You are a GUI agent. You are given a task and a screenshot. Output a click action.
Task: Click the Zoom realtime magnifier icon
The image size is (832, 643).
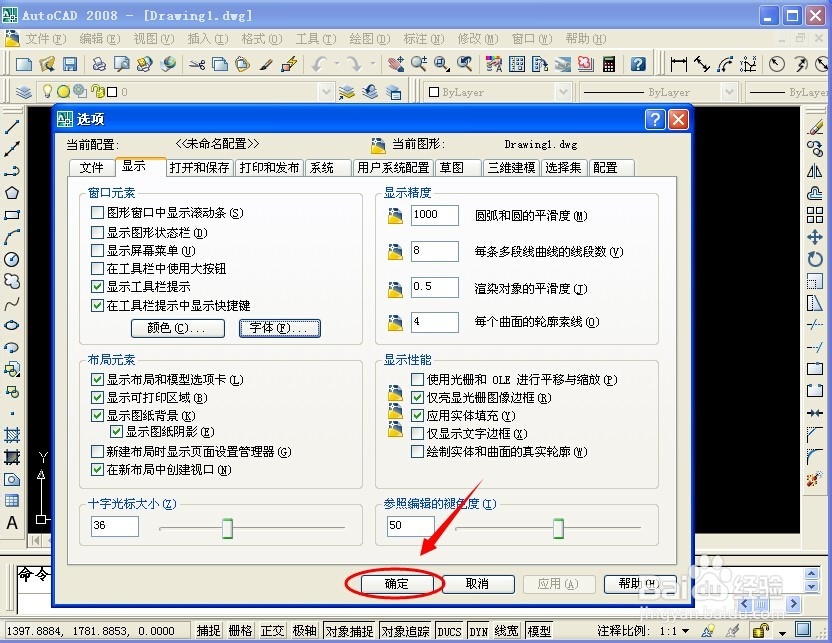[419, 64]
